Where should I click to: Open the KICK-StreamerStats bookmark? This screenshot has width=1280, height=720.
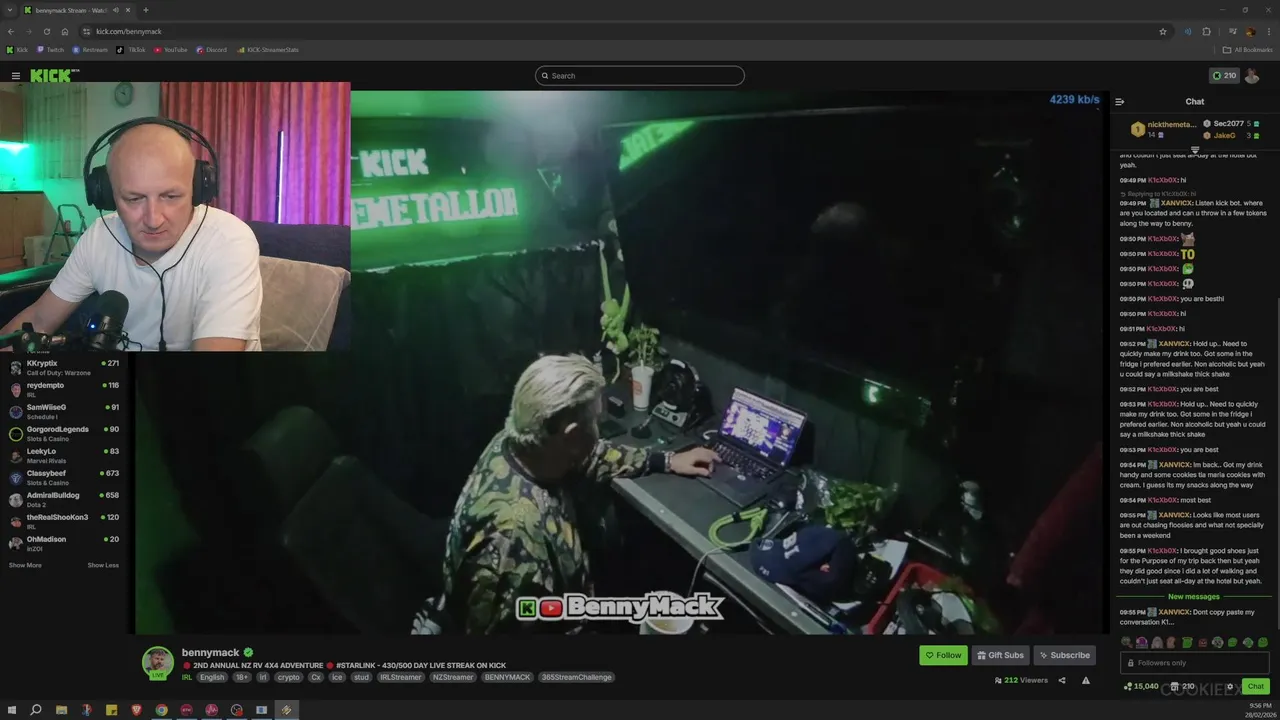click(x=267, y=49)
